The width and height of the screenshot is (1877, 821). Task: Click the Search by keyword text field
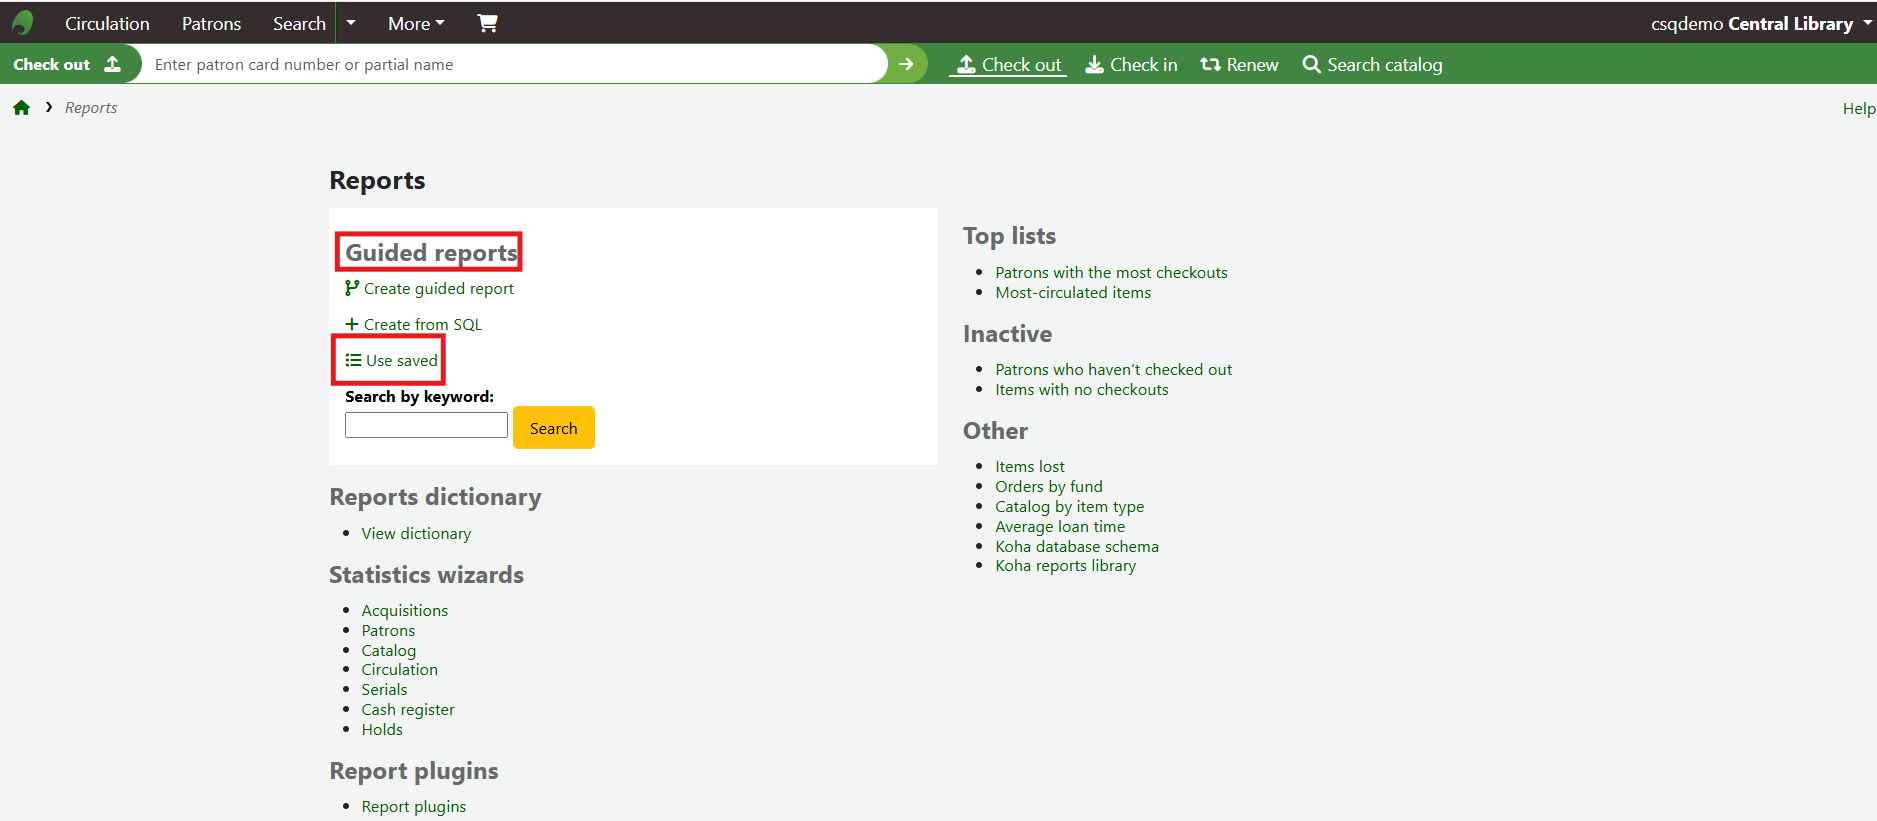pos(426,426)
